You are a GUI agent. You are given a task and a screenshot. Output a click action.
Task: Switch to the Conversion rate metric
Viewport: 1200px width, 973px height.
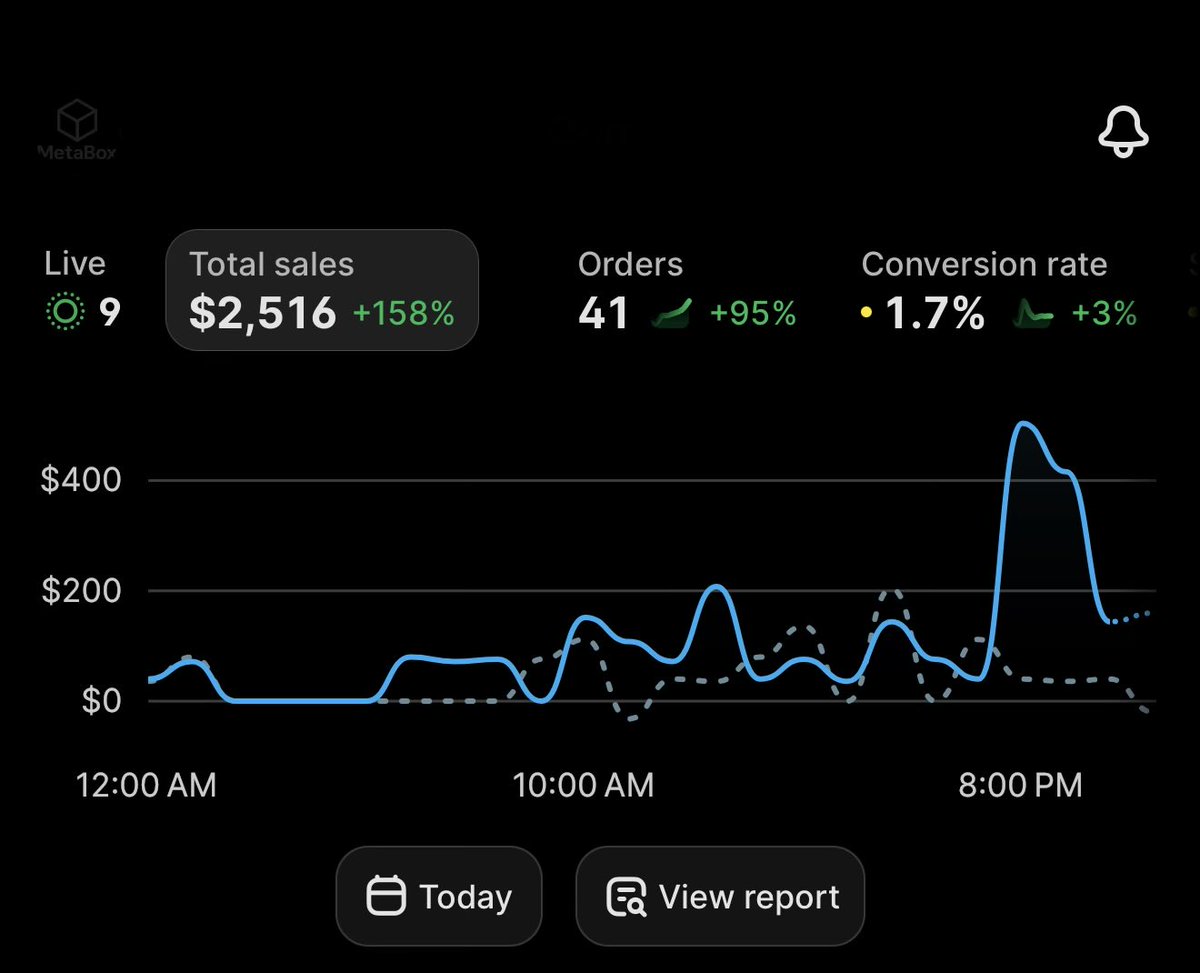[999, 291]
